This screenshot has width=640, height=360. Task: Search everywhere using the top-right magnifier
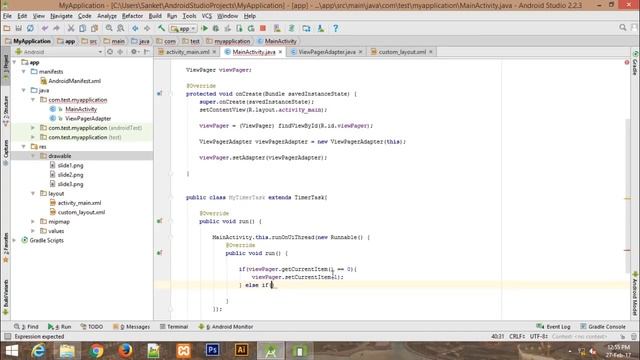(622, 27)
